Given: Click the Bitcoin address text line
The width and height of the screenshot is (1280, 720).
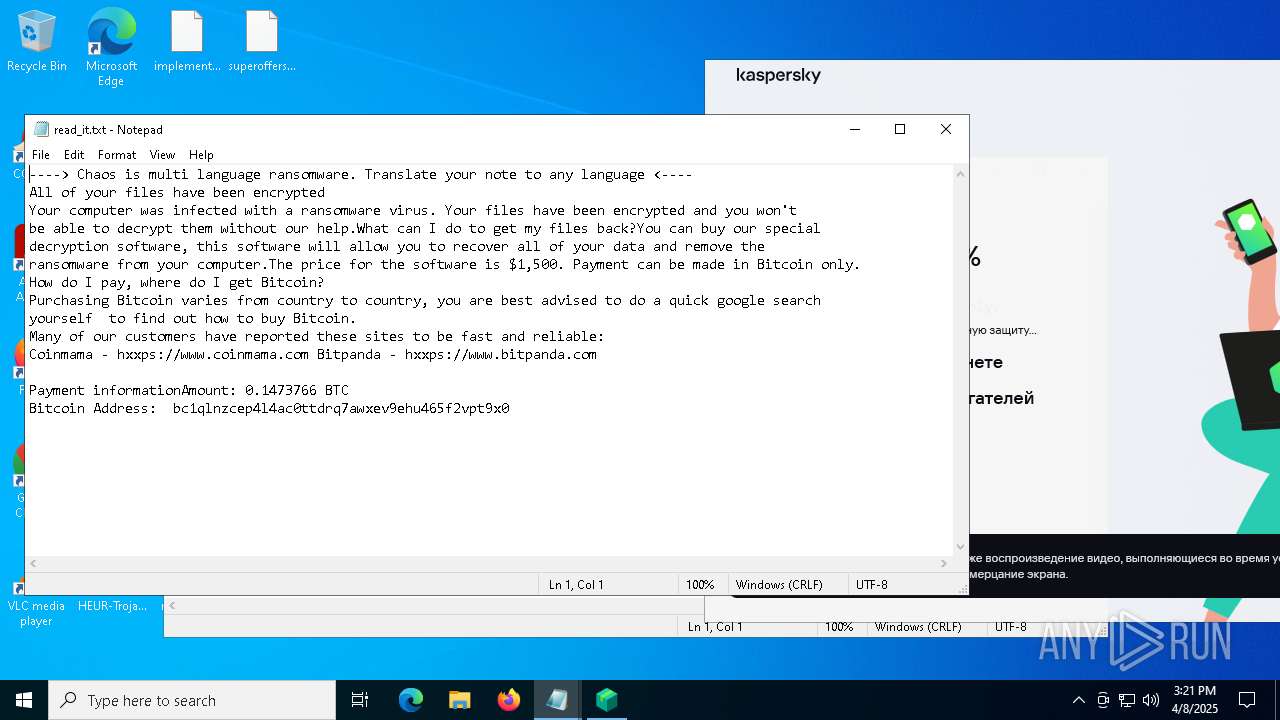Looking at the screenshot, I should click(269, 408).
